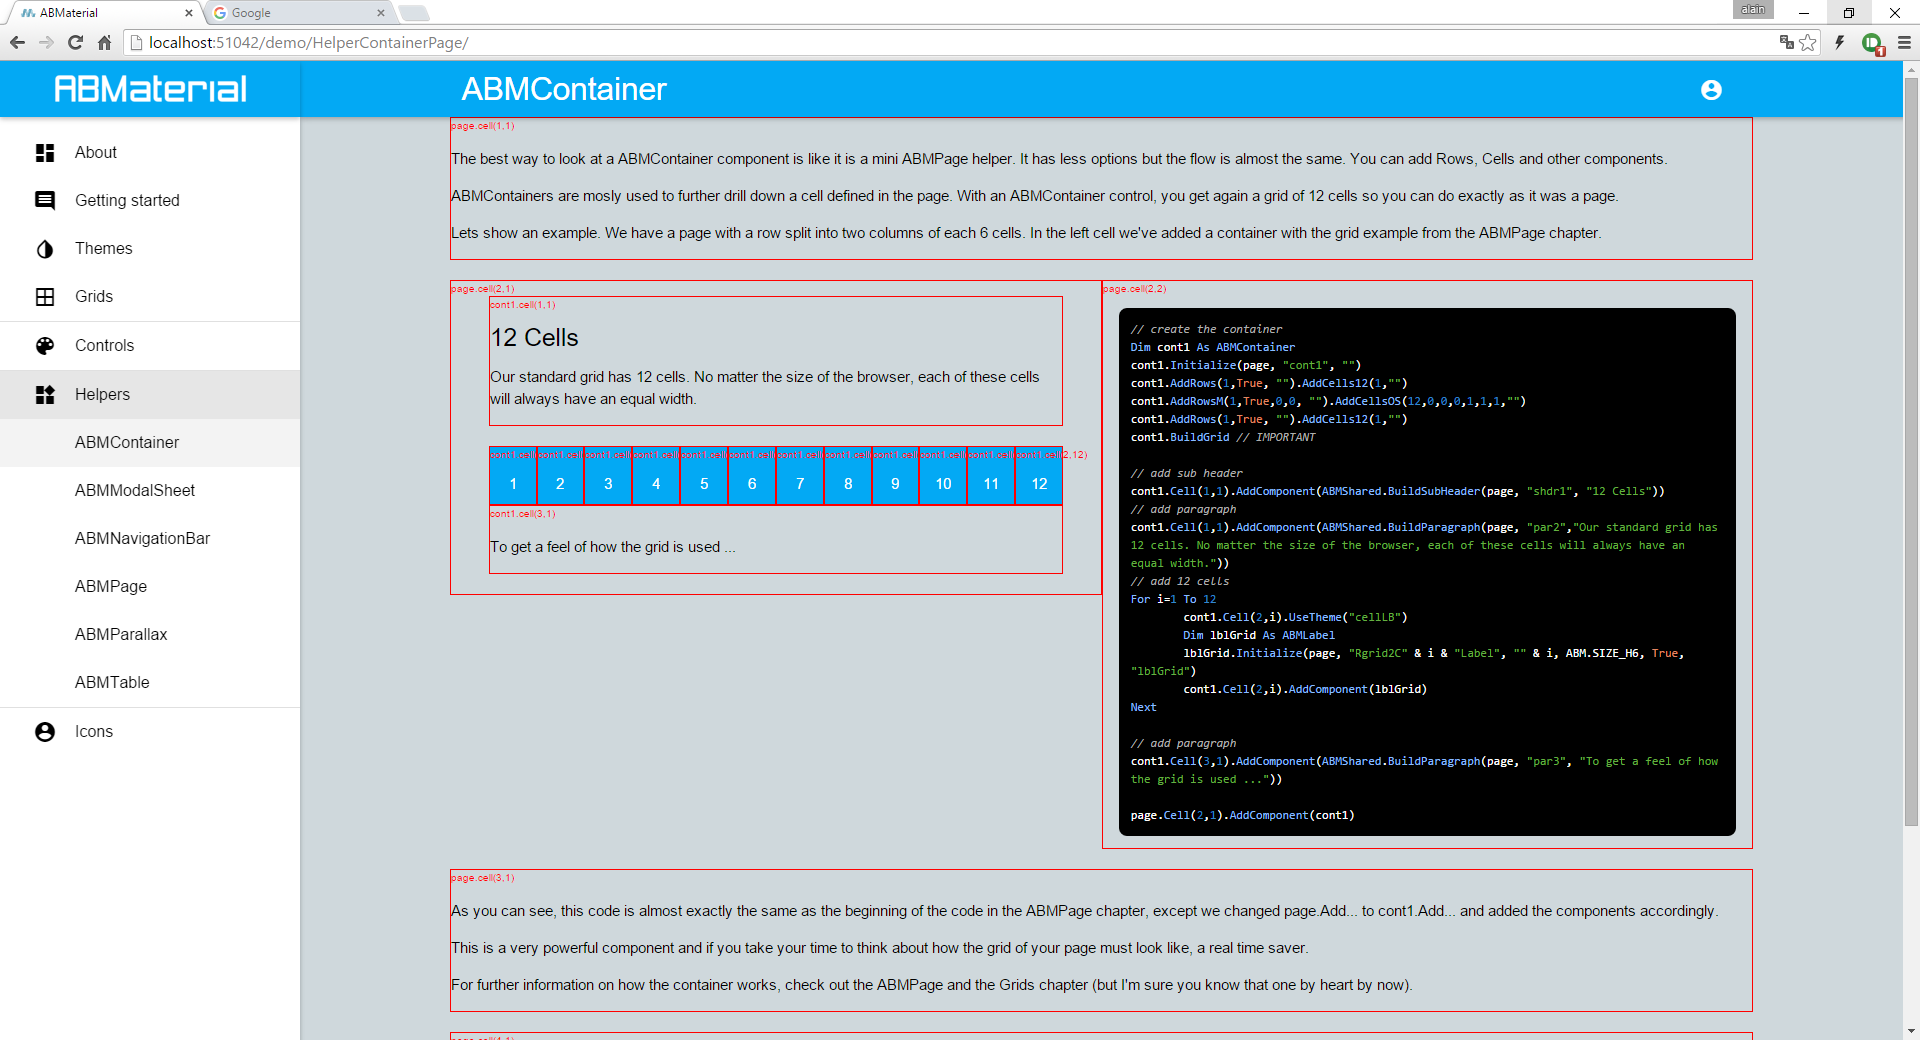This screenshot has width=1920, height=1040.
Task: Open the Chrome hamburger menu
Action: pyautogui.click(x=1904, y=42)
